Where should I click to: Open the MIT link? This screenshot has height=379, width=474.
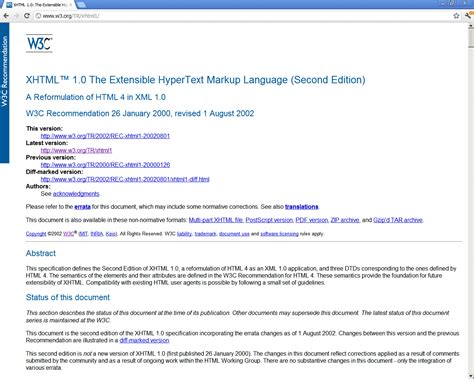83,234
